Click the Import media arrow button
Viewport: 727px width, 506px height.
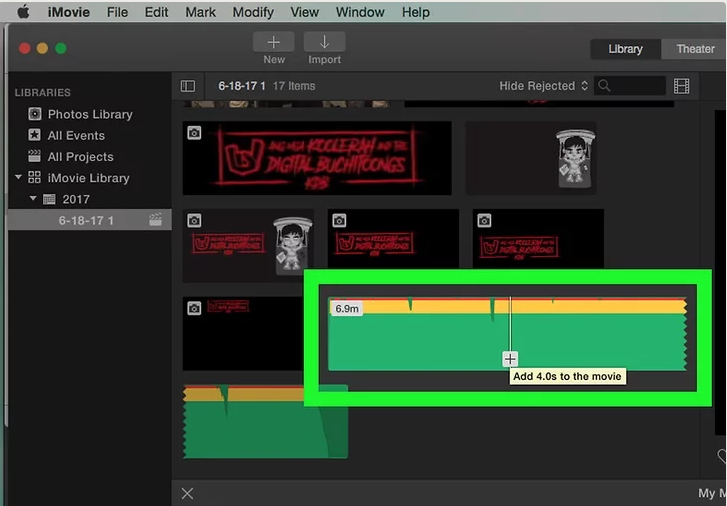pyautogui.click(x=324, y=42)
